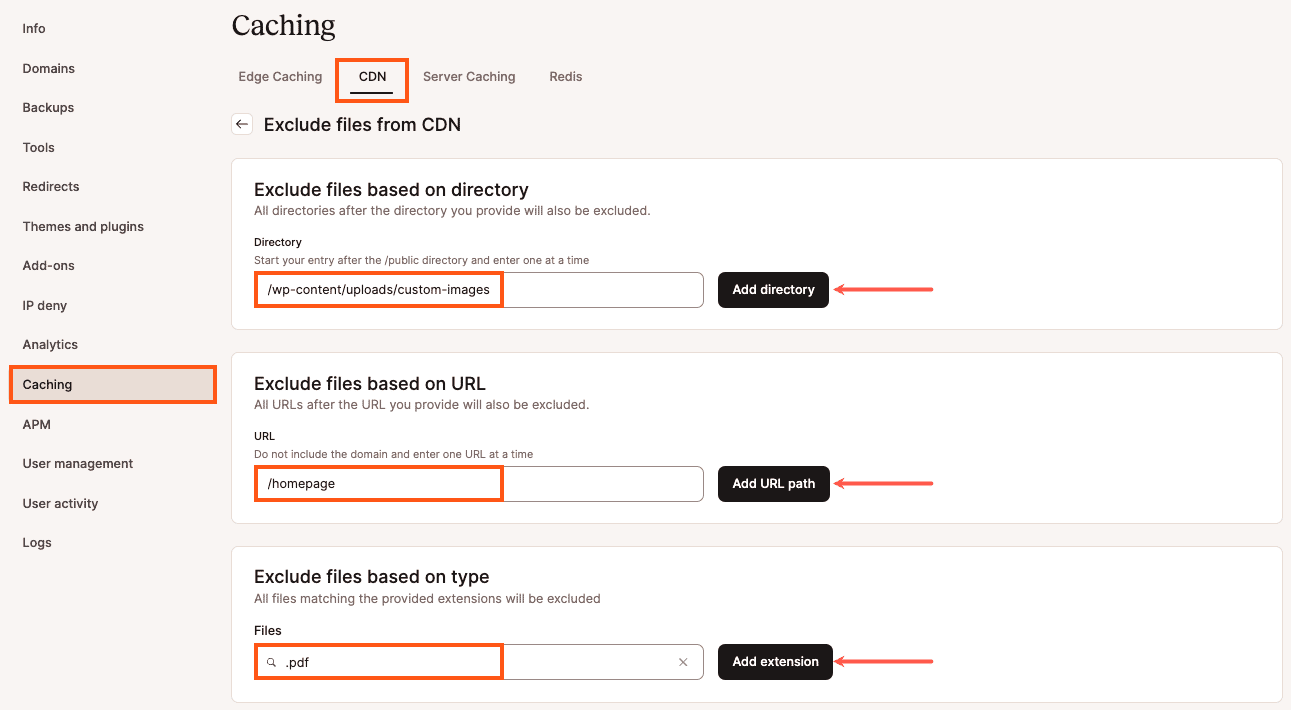Click the Files extension search field
This screenshot has height=710, width=1291.
478,662
